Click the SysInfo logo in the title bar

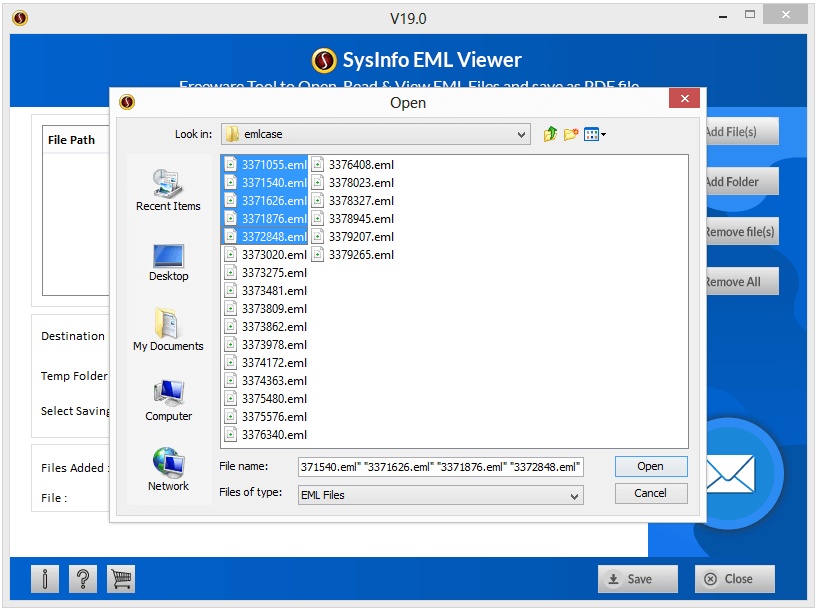pos(20,18)
